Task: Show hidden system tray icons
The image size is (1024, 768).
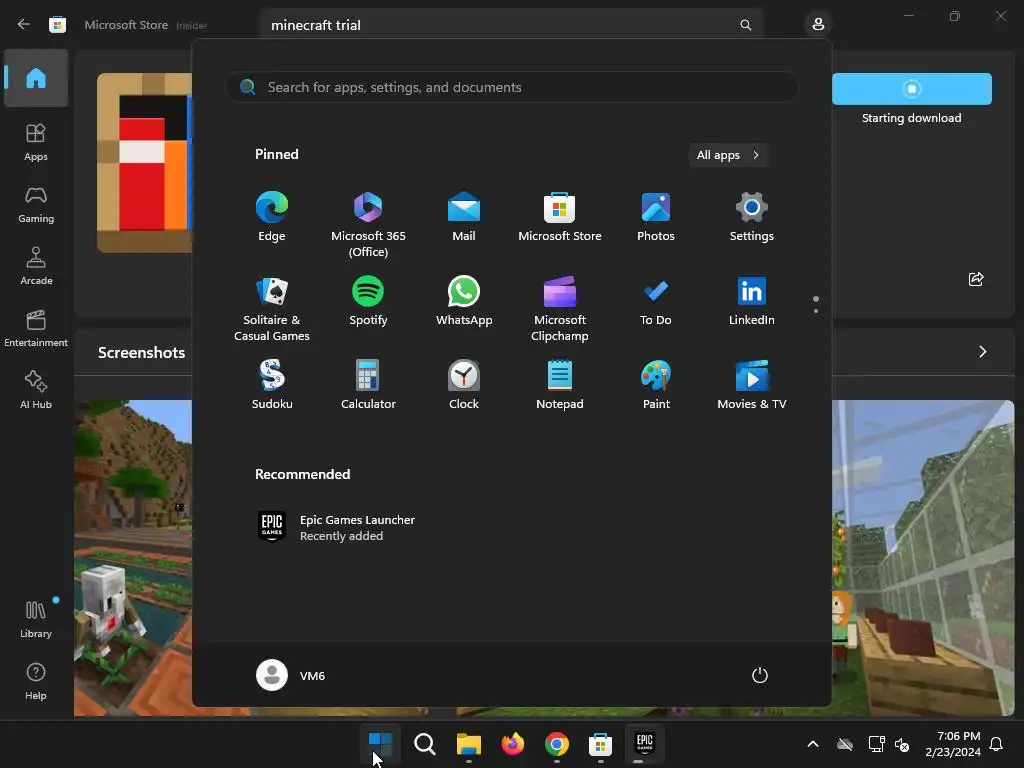Action: tap(813, 744)
